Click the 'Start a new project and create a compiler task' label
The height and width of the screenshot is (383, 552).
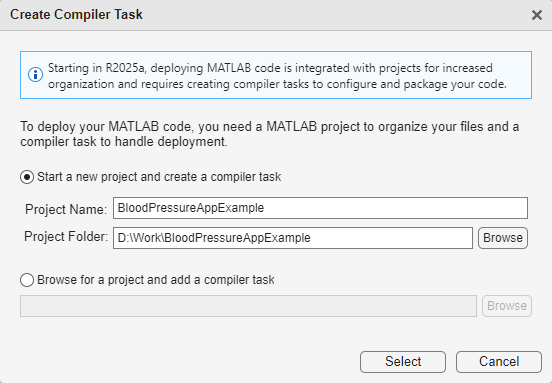(159, 177)
